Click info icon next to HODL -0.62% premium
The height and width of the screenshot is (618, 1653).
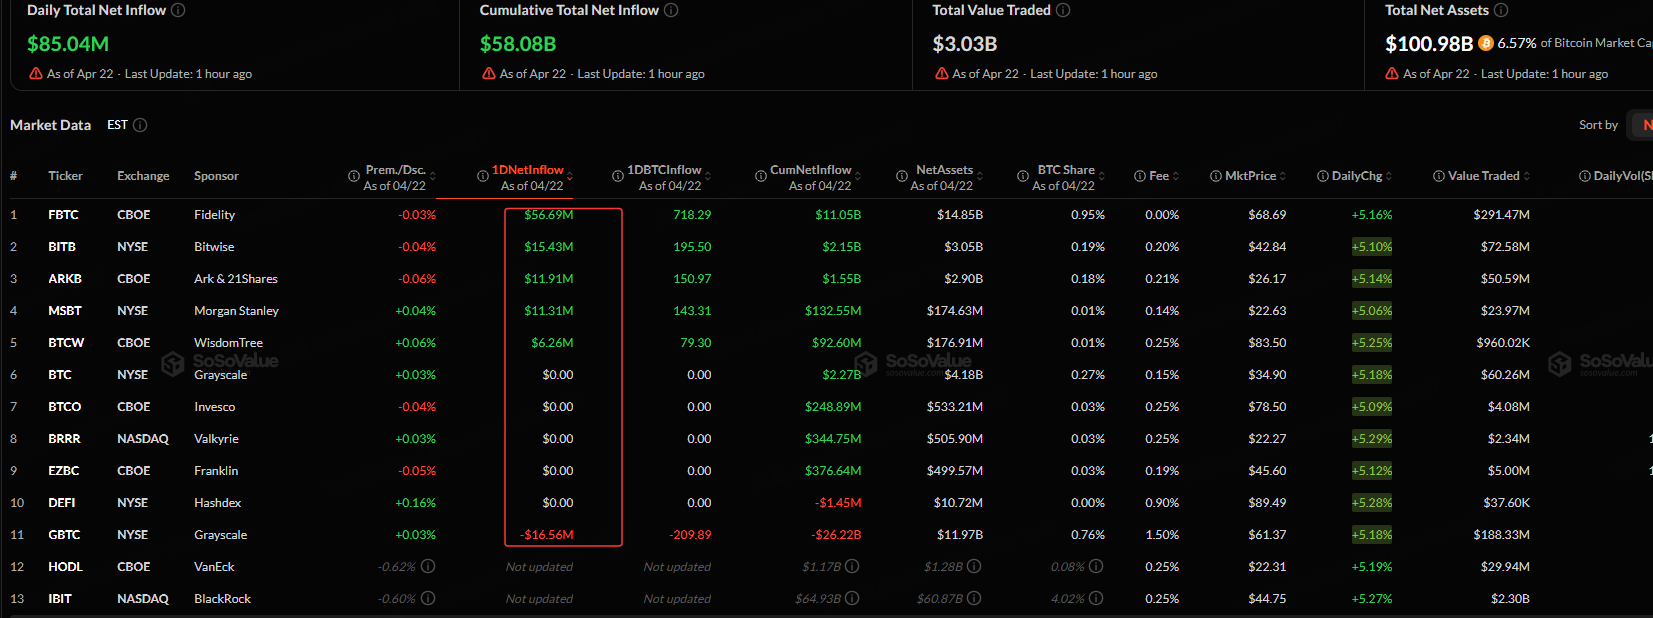428,566
